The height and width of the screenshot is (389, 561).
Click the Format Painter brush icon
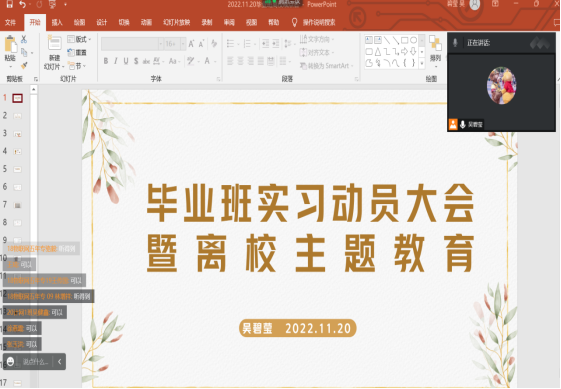[x=24, y=66]
